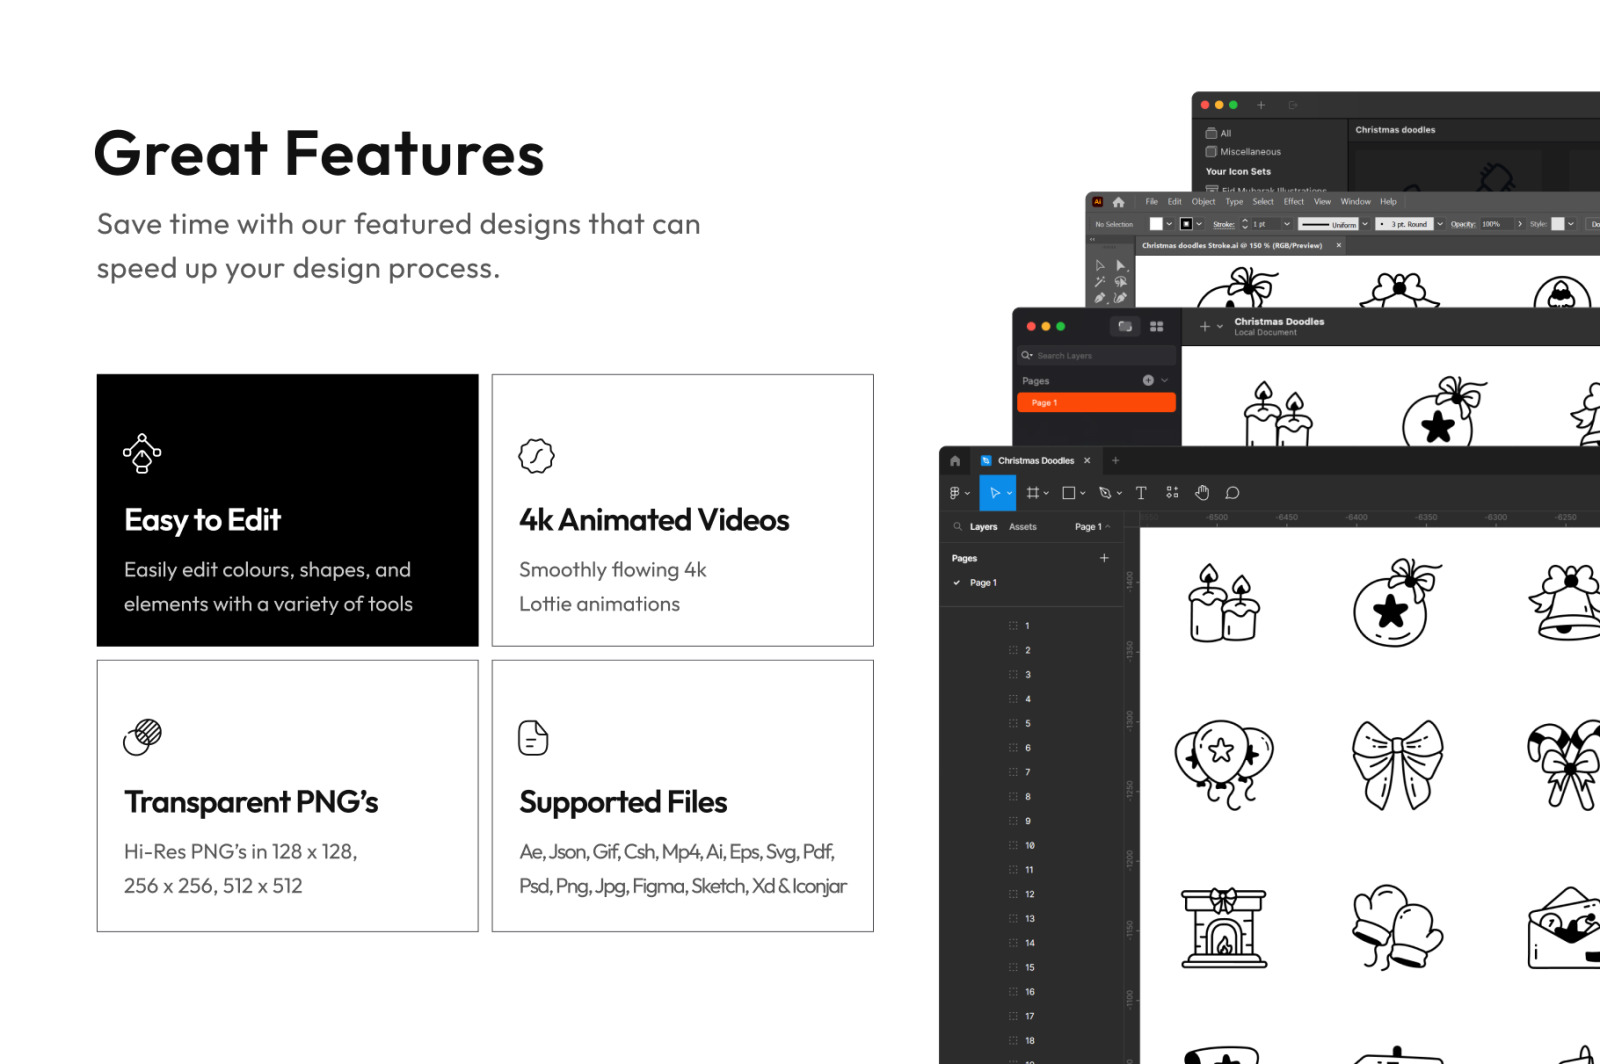Click the plus icon in the IconJar window

click(1261, 105)
